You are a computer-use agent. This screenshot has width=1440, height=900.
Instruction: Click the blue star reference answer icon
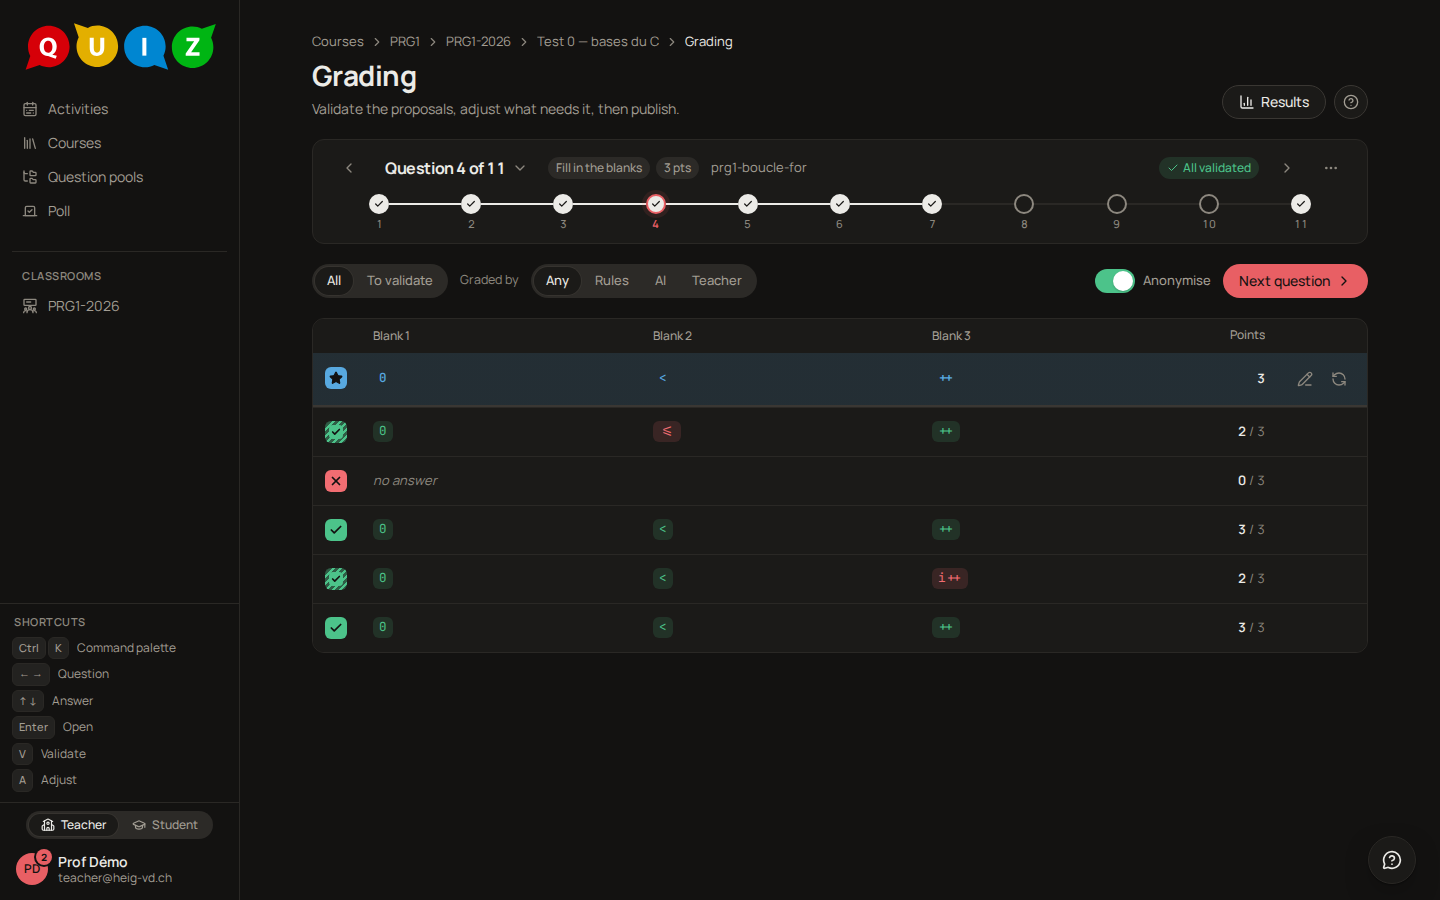(336, 378)
